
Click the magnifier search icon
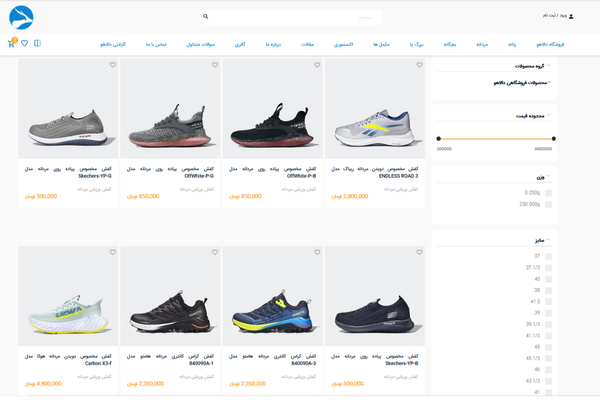(x=205, y=16)
